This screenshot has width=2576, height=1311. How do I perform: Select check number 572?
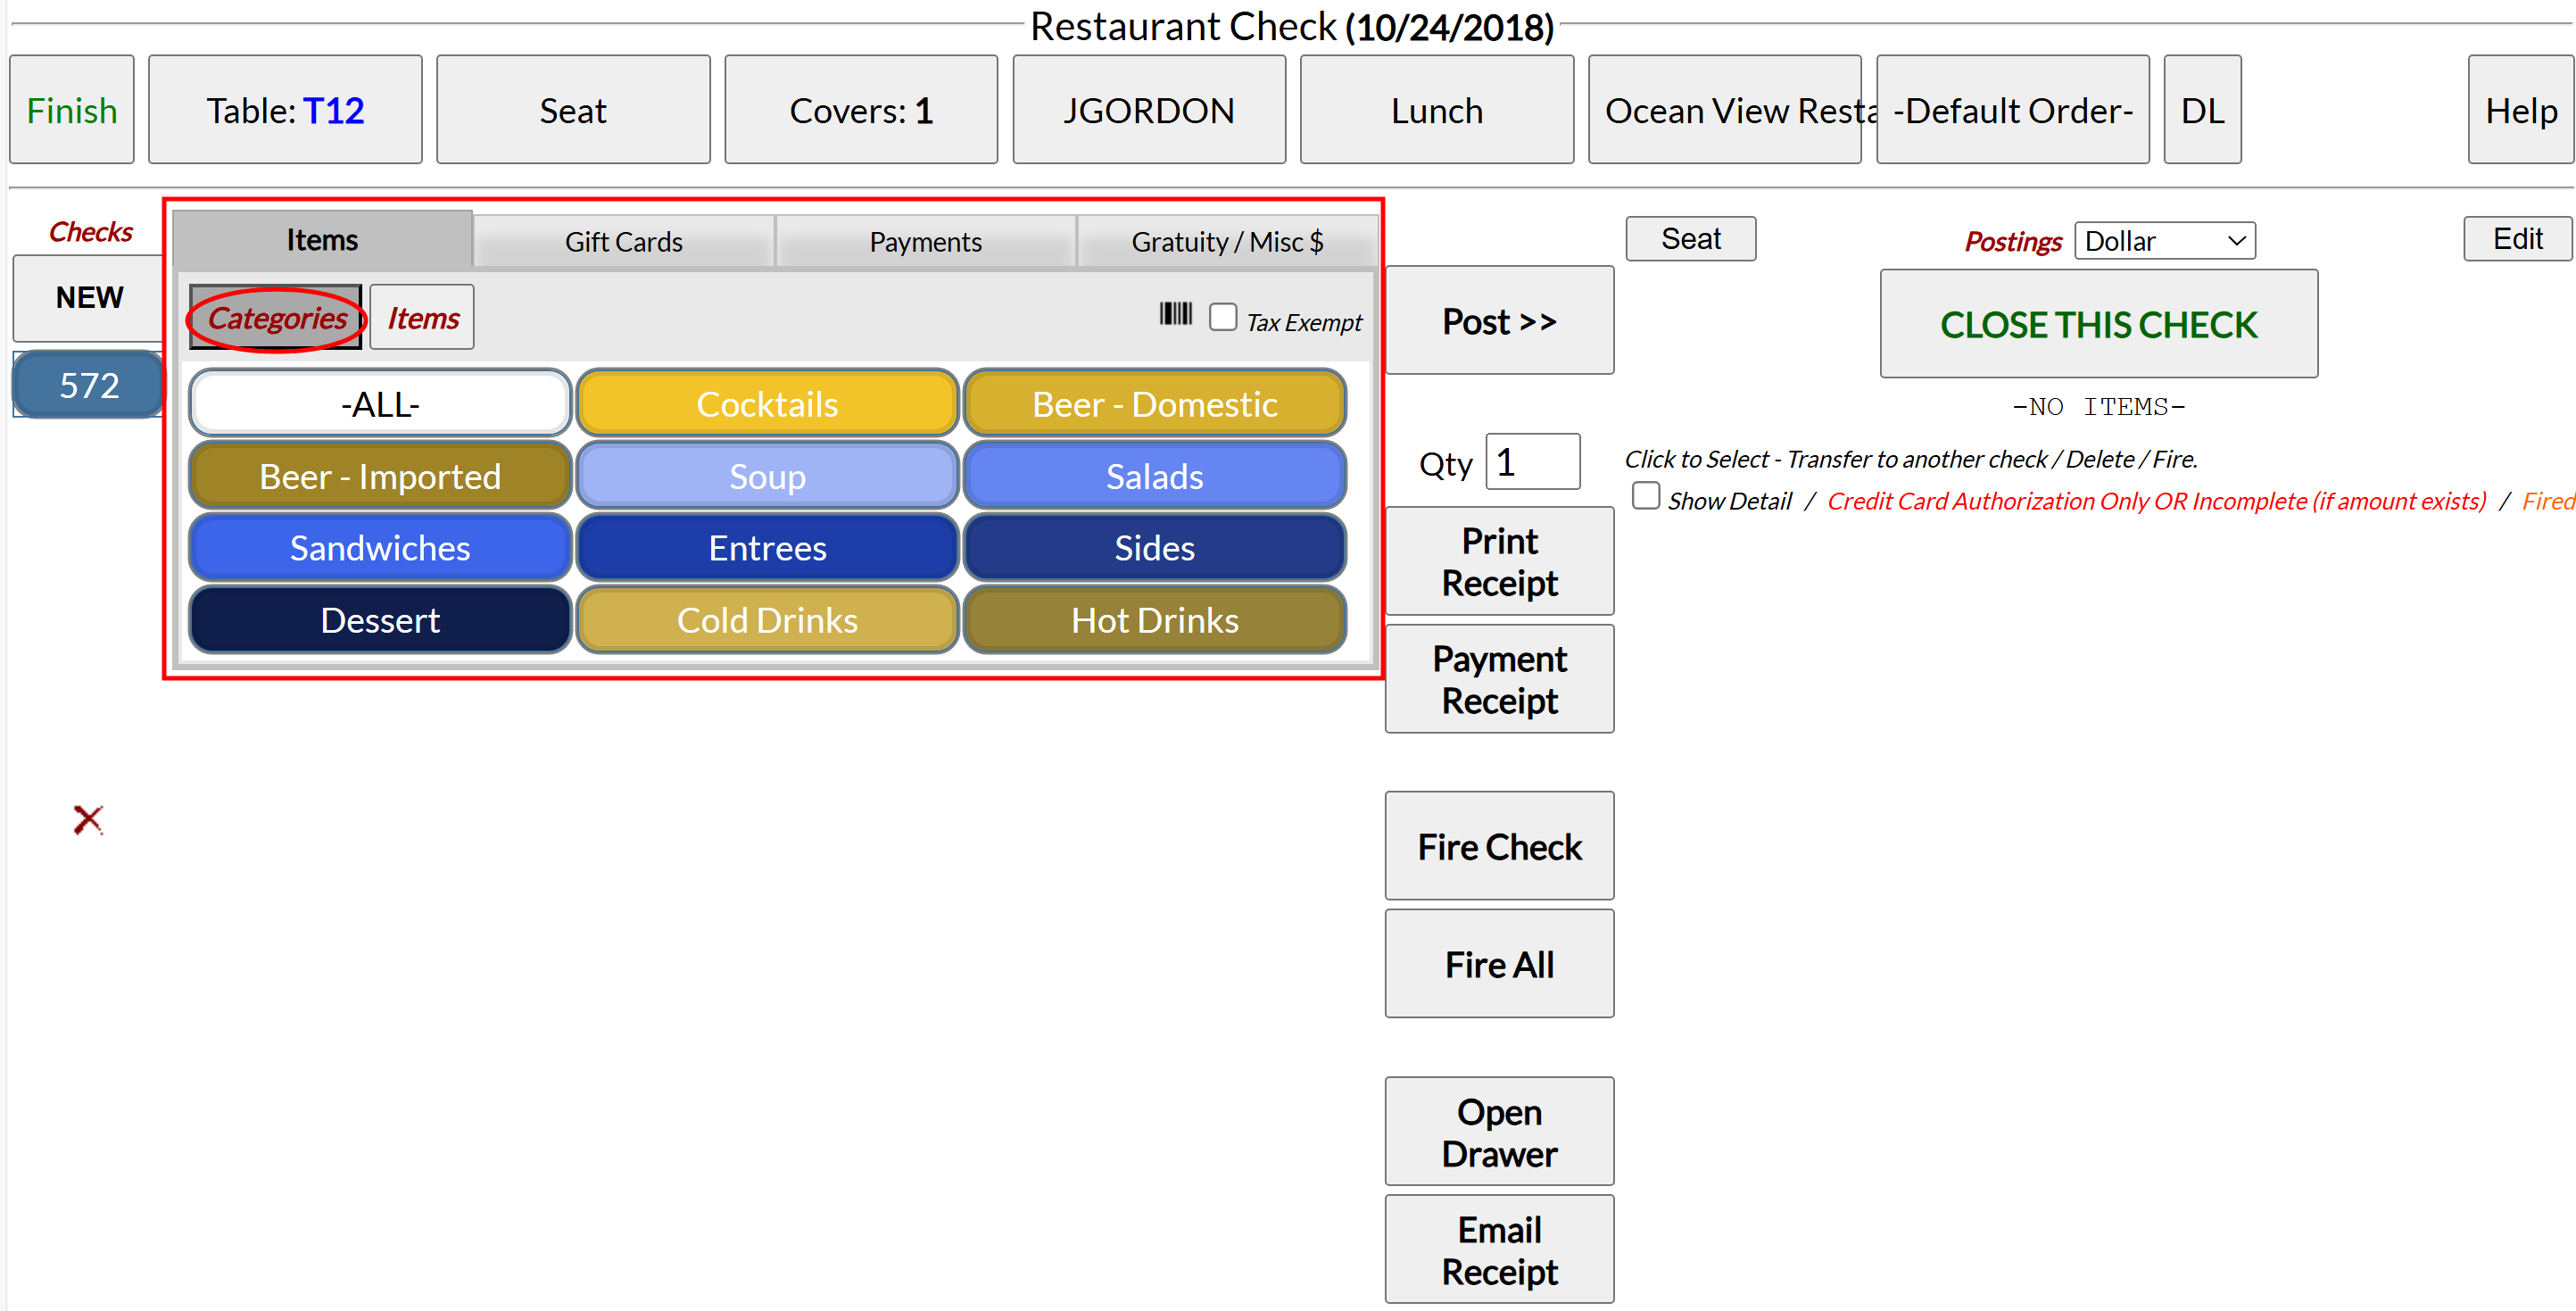tap(89, 385)
